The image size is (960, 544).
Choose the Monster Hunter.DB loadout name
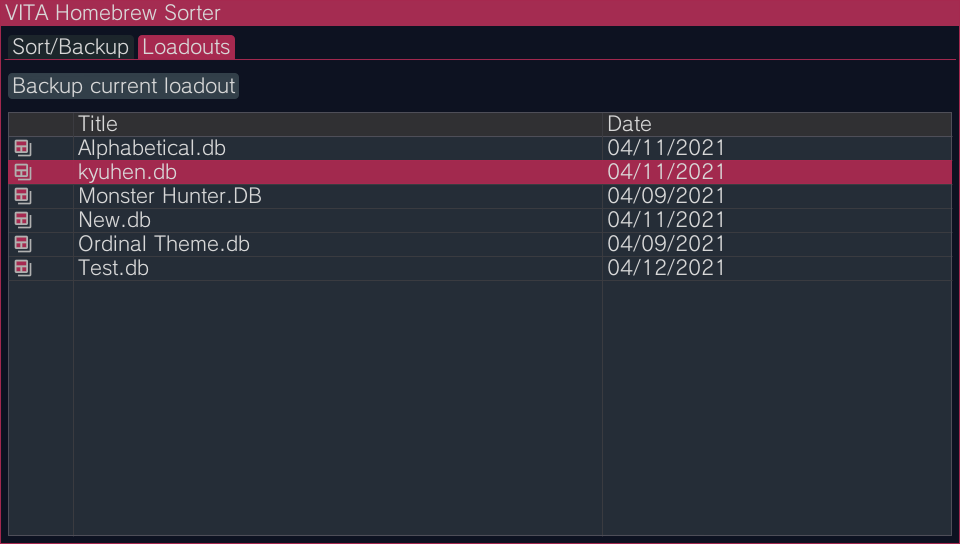click(170, 196)
